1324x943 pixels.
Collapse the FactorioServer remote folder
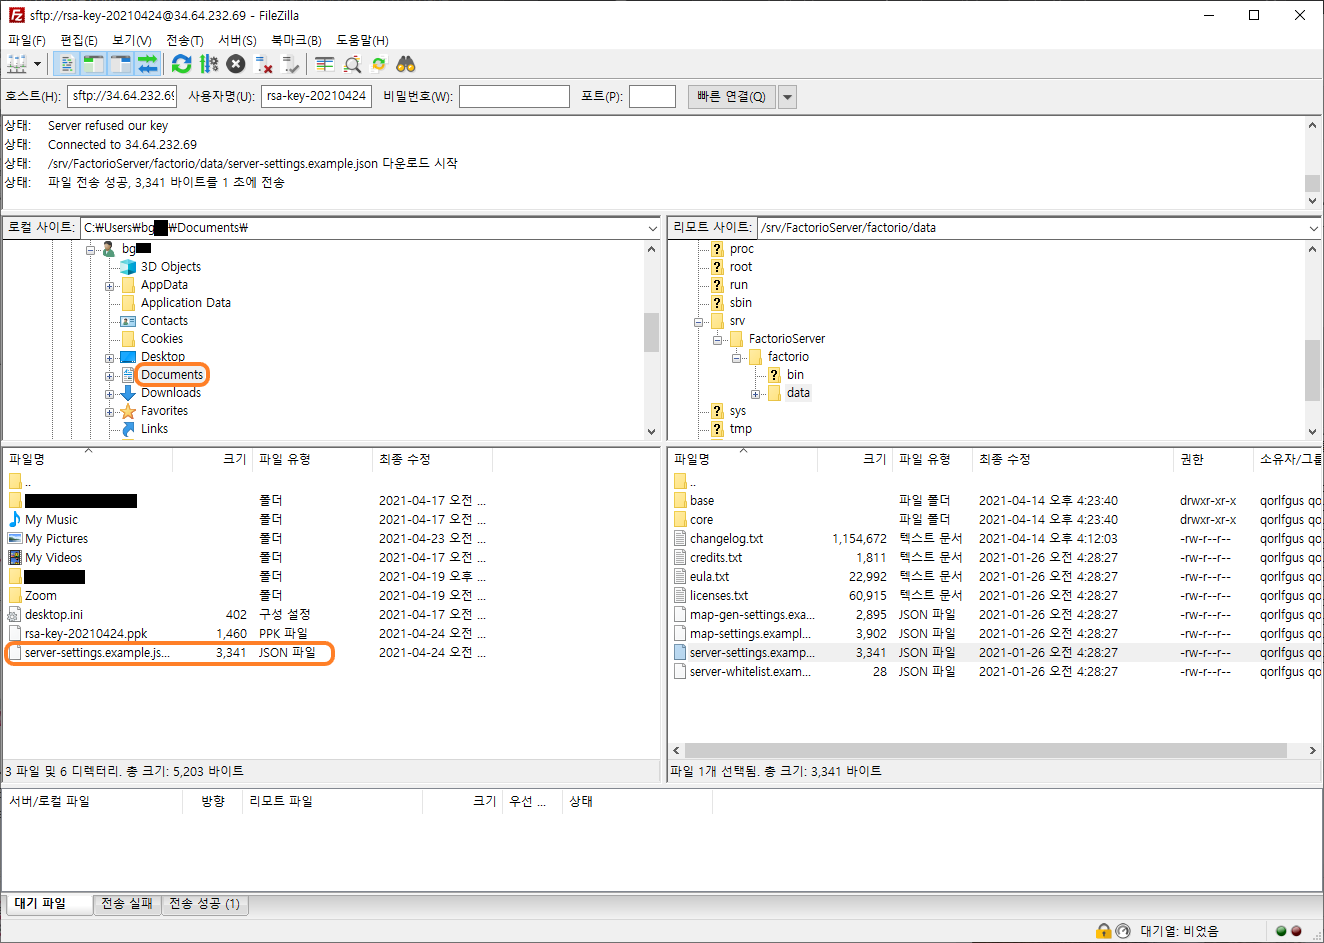coord(718,340)
